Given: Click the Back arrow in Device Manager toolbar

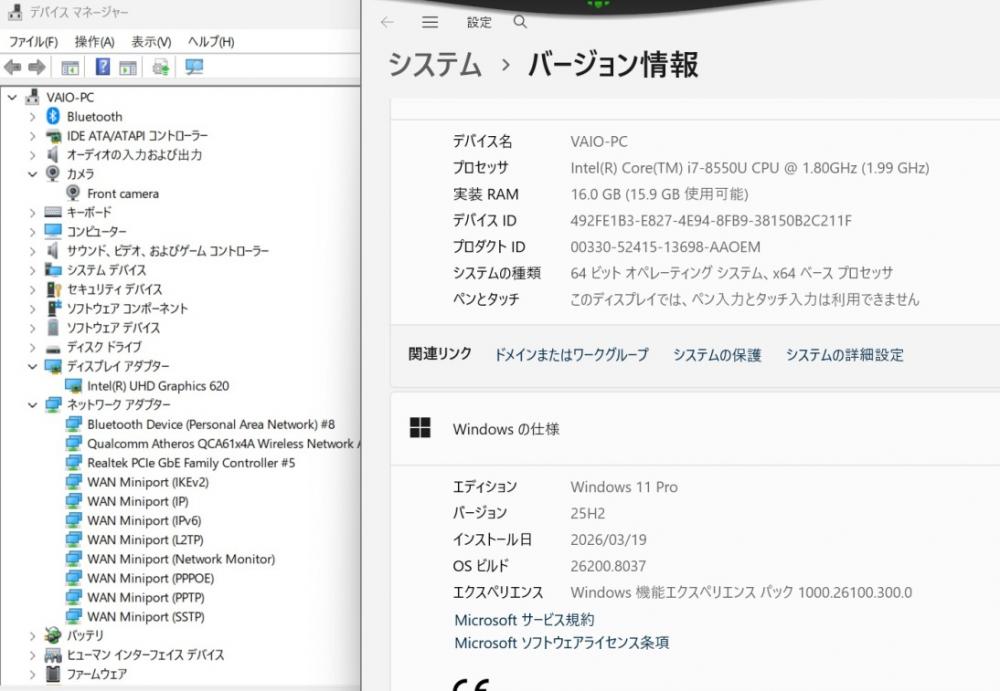Looking at the screenshot, I should tap(12, 67).
